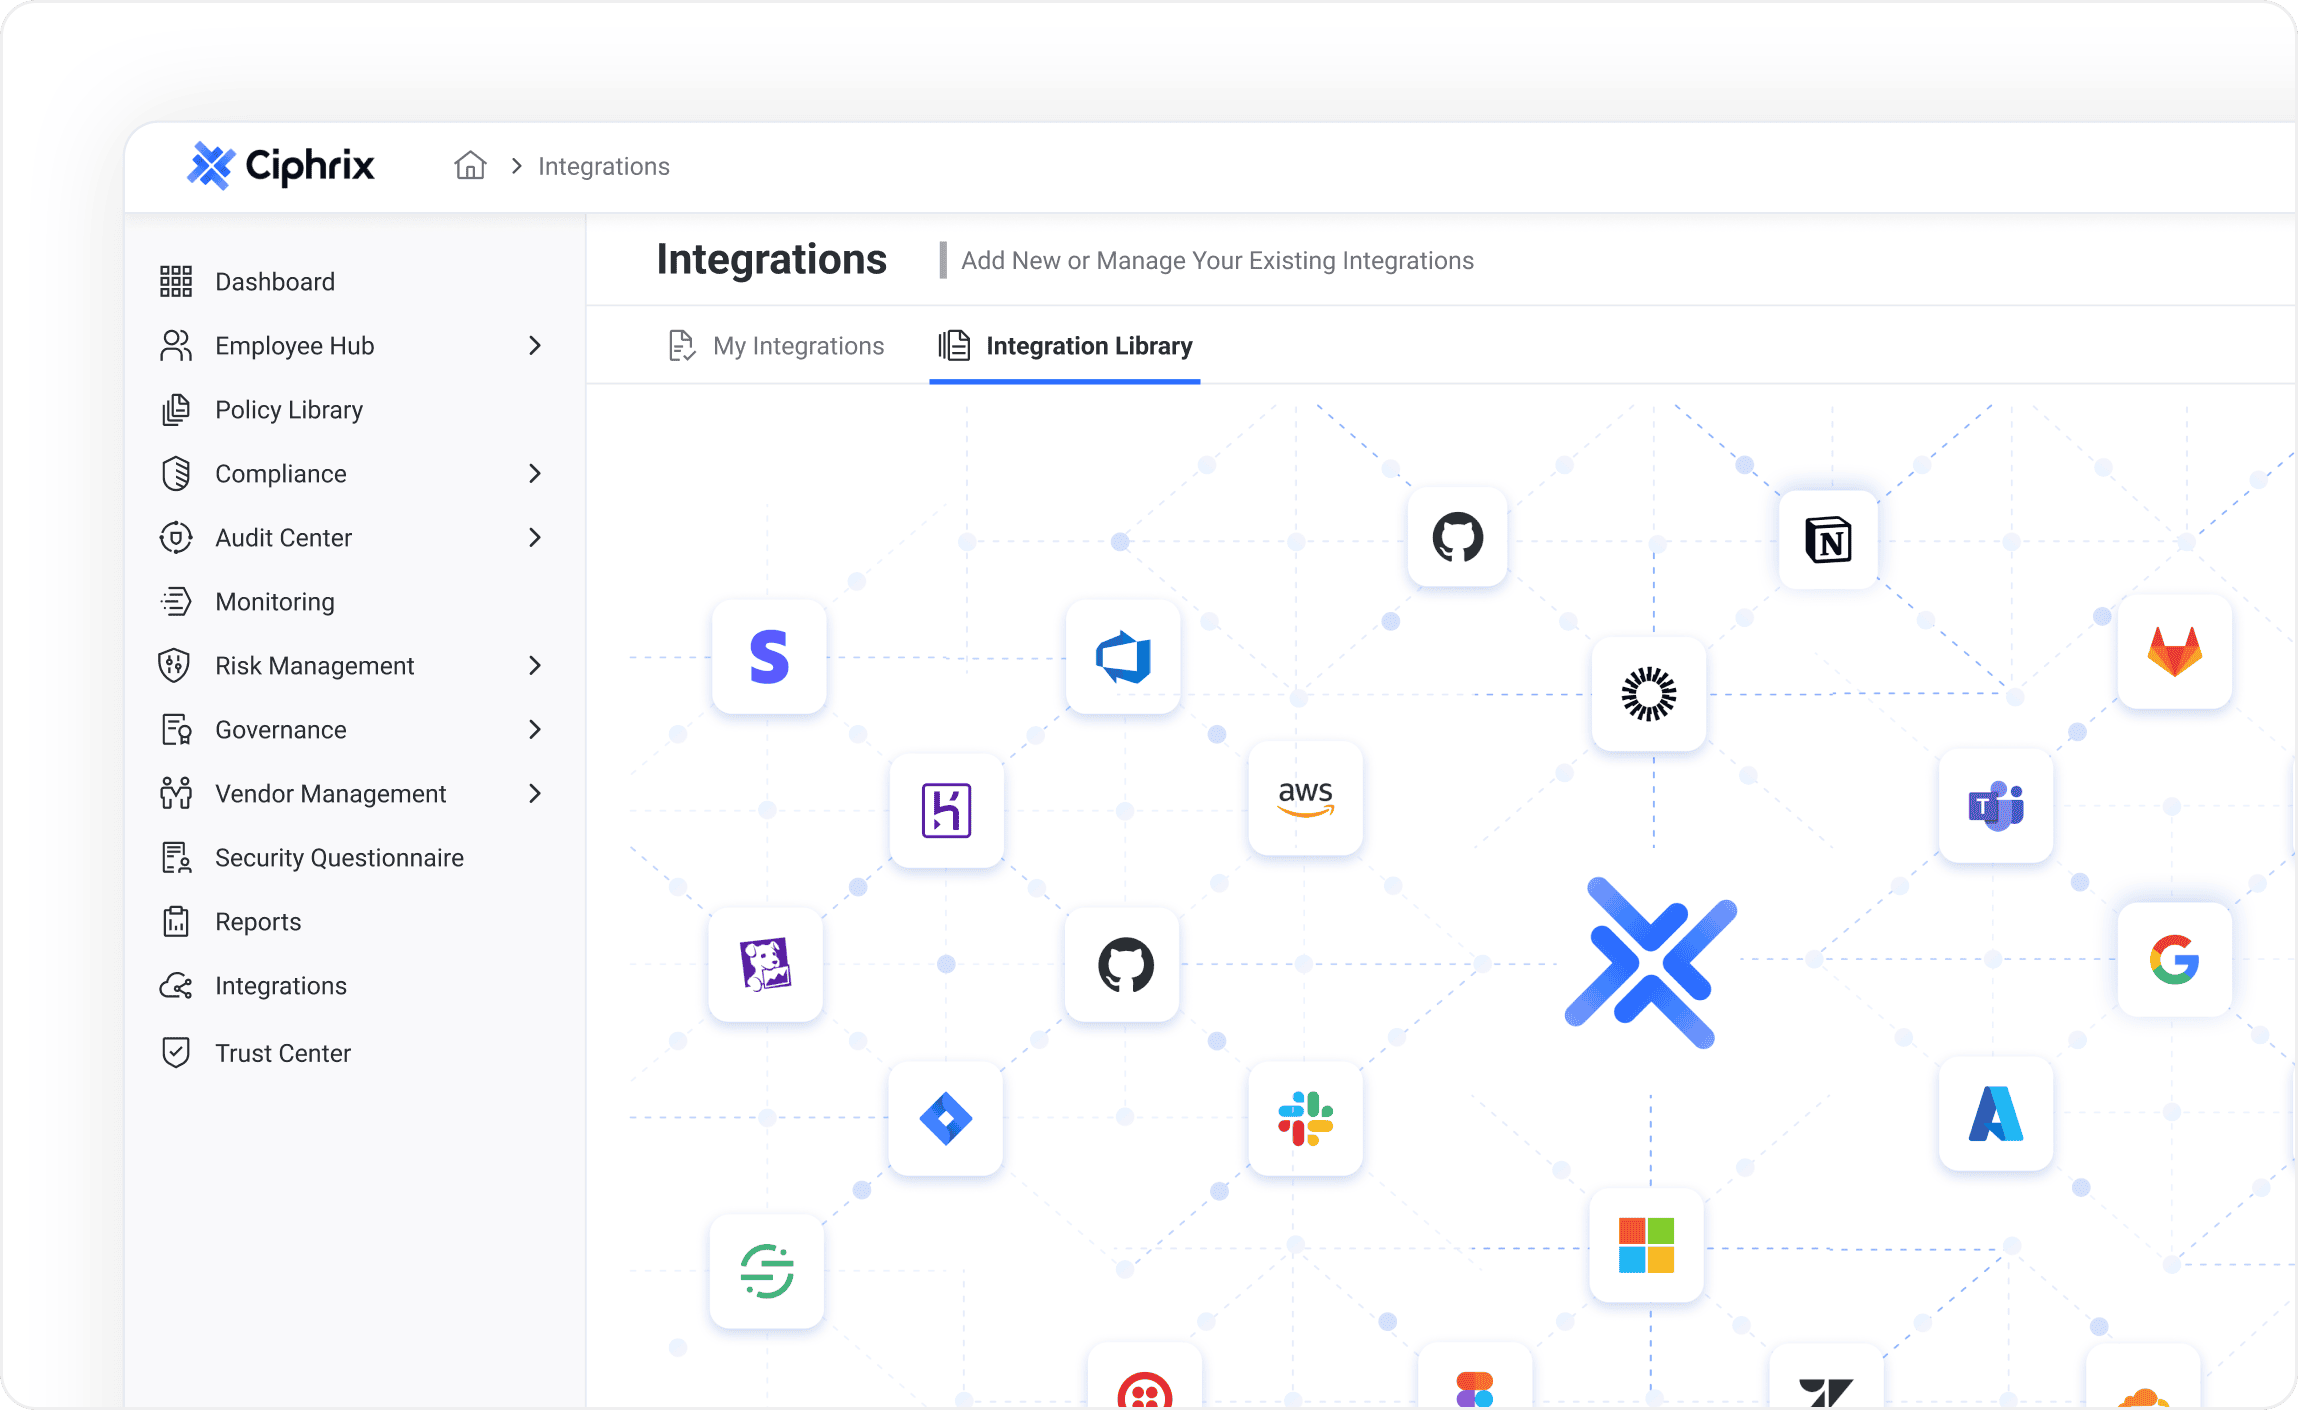The image size is (2298, 1410).
Task: Click the Ciphrix logo
Action: 281,165
